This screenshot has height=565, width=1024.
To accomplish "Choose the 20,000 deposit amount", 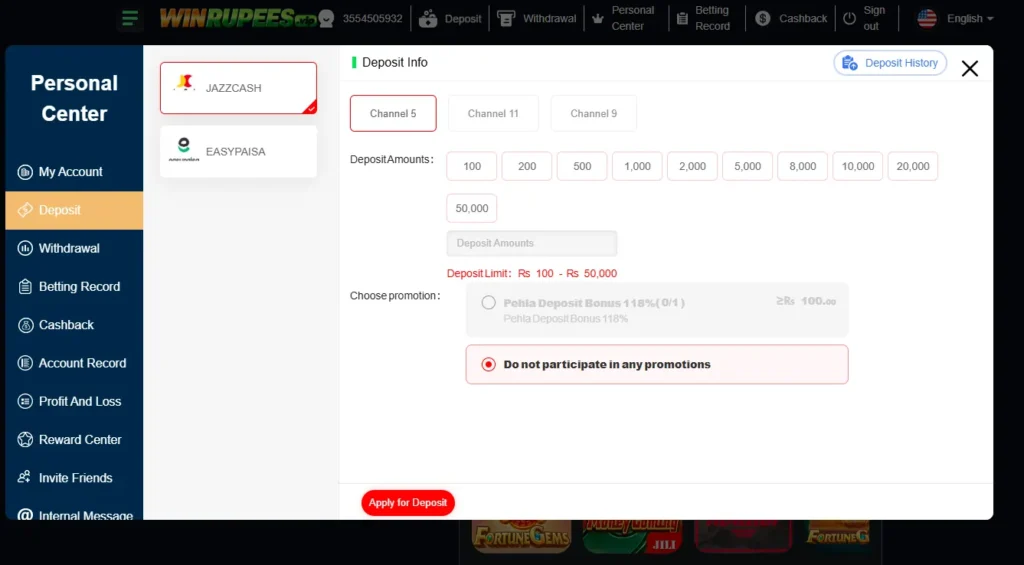I will pos(913,167).
